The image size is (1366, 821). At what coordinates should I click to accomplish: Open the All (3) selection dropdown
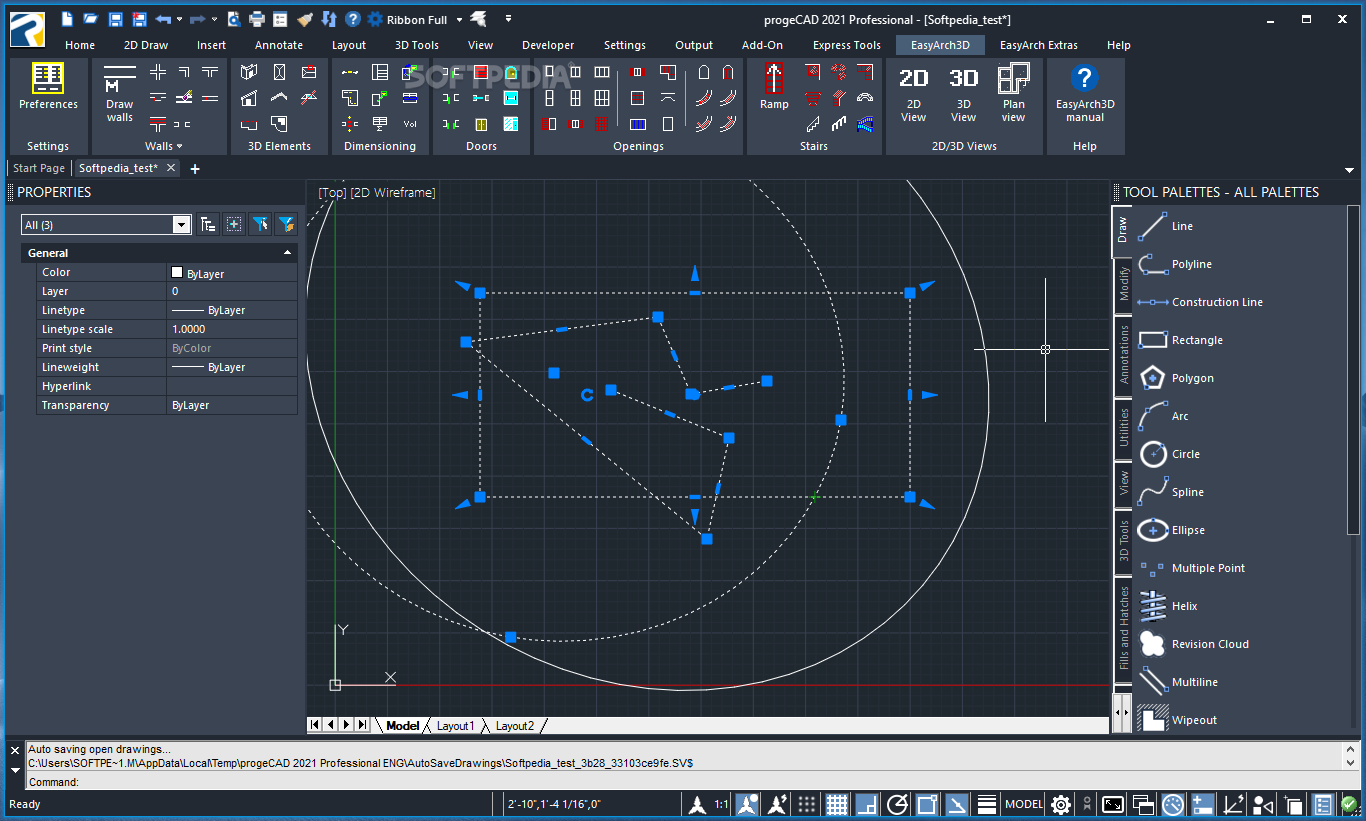click(x=181, y=225)
